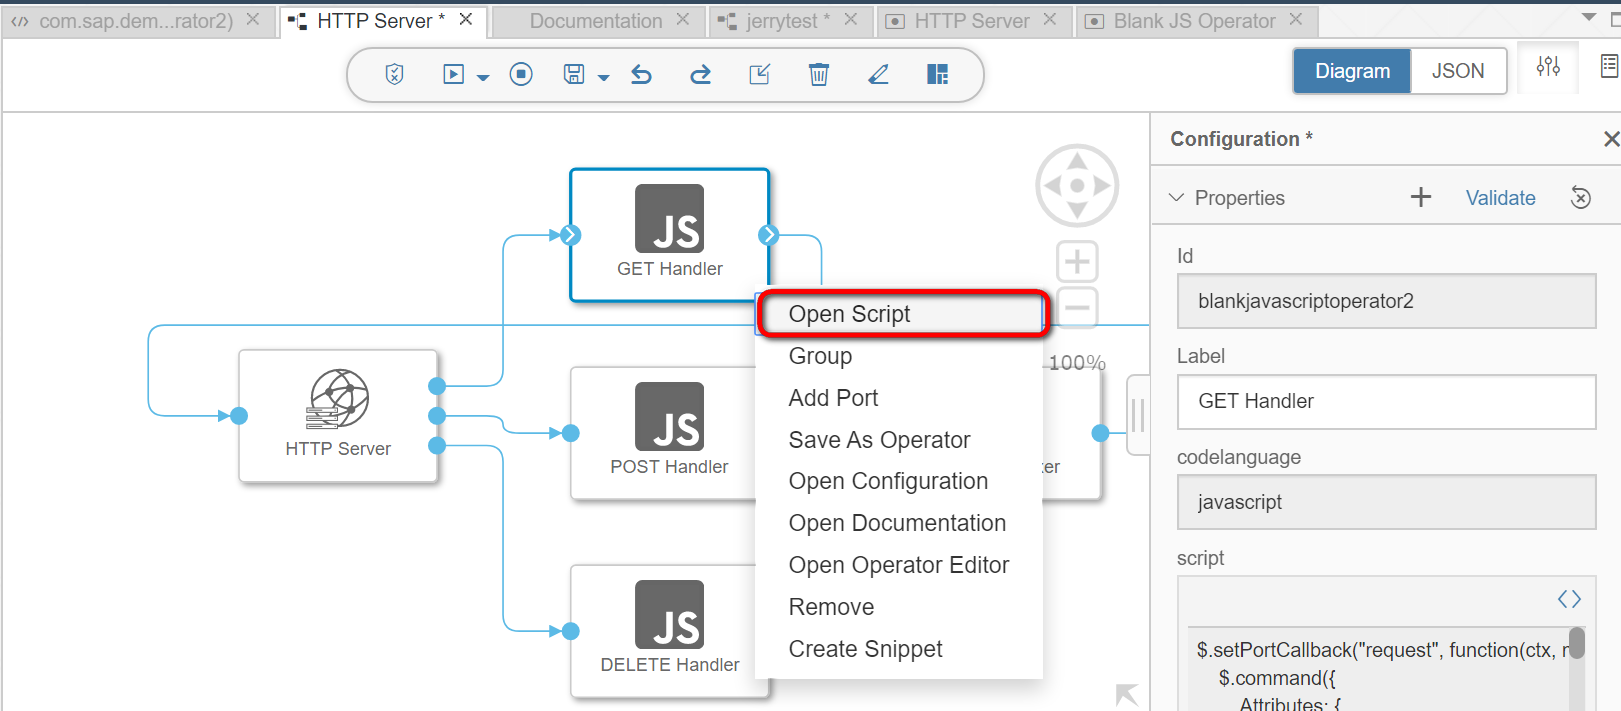This screenshot has width=1621, height=711.
Task: Switch to the Documentation tab
Action: 596,21
